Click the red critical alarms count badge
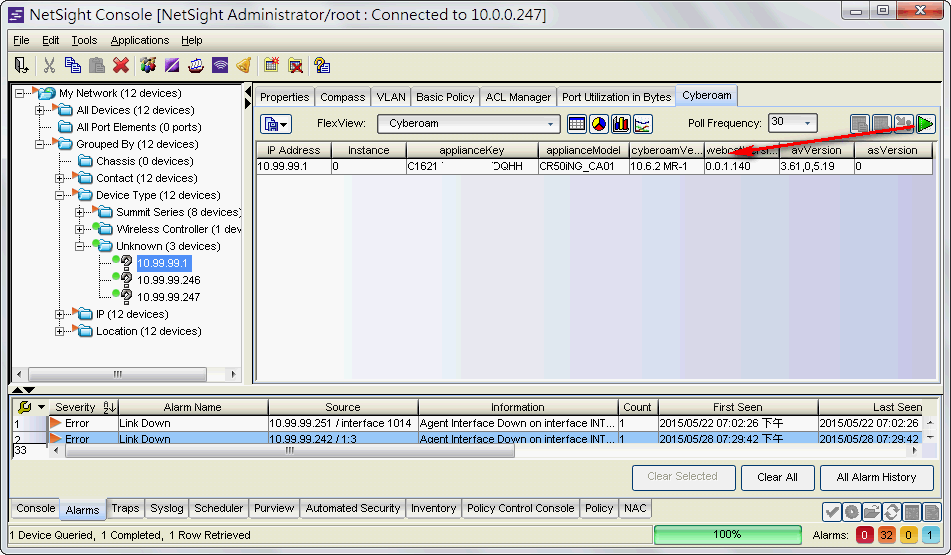951x555 pixels. [x=865, y=535]
